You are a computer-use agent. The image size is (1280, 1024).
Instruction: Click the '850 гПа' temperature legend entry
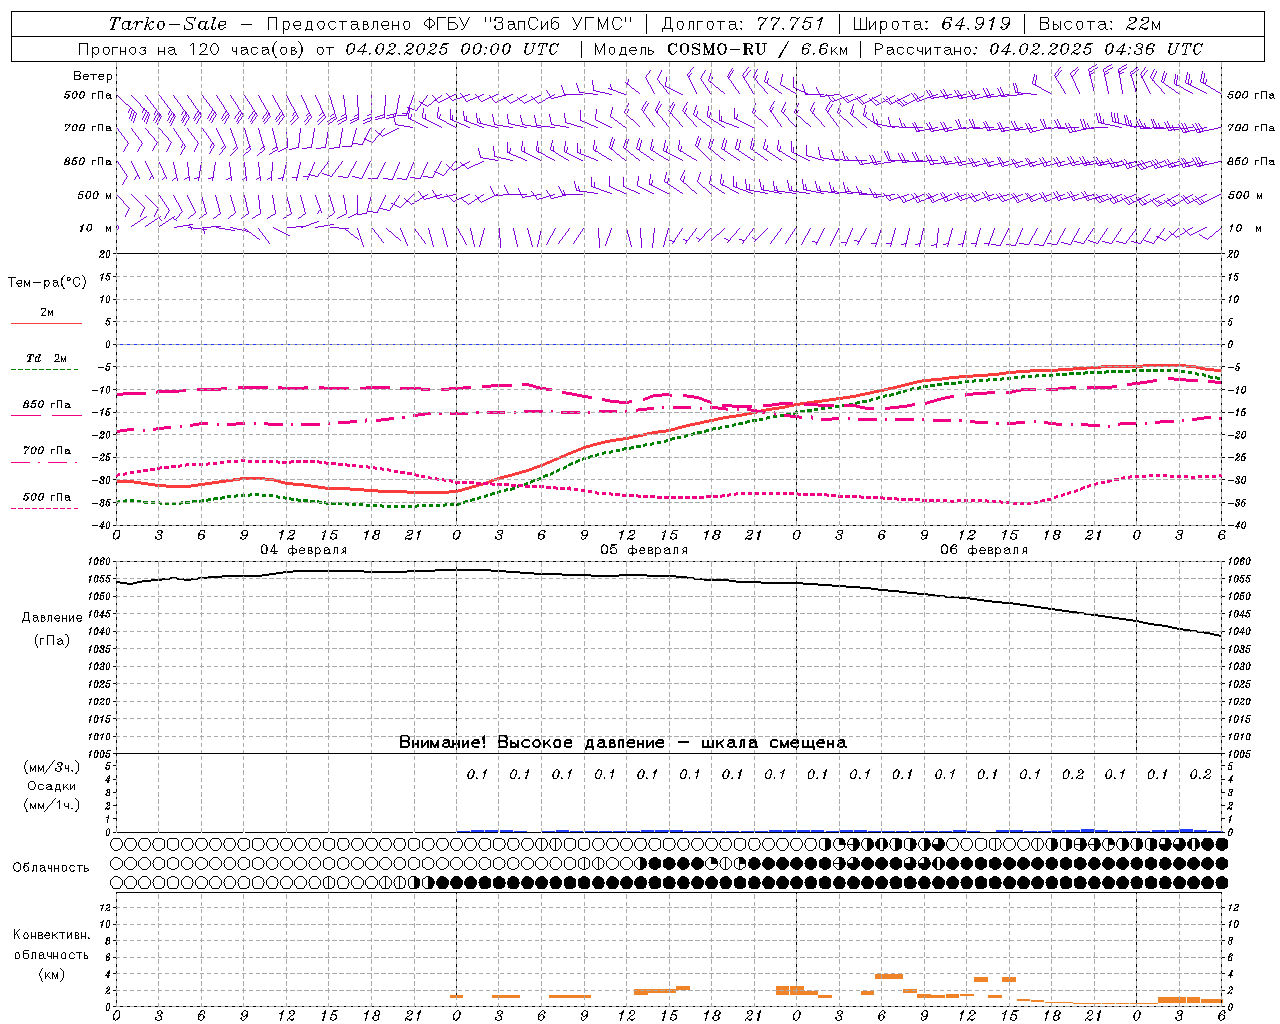[x=47, y=405]
